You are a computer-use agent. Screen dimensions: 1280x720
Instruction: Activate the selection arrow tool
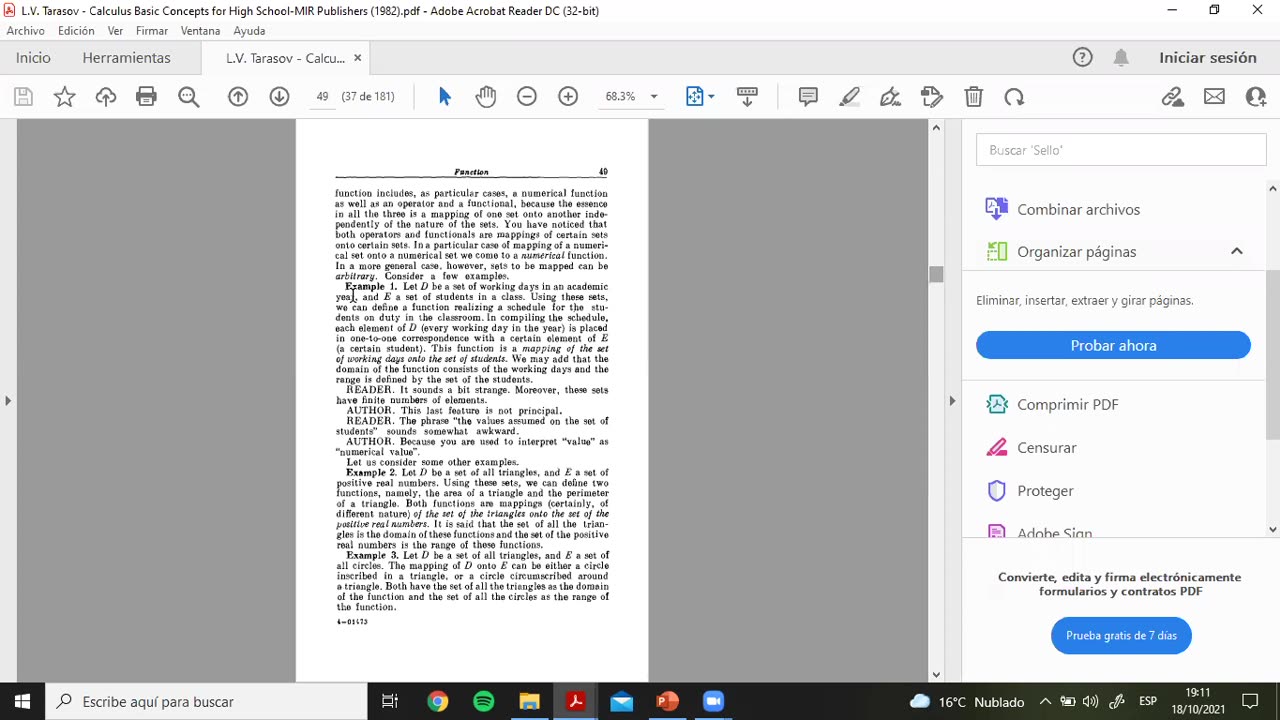point(445,97)
